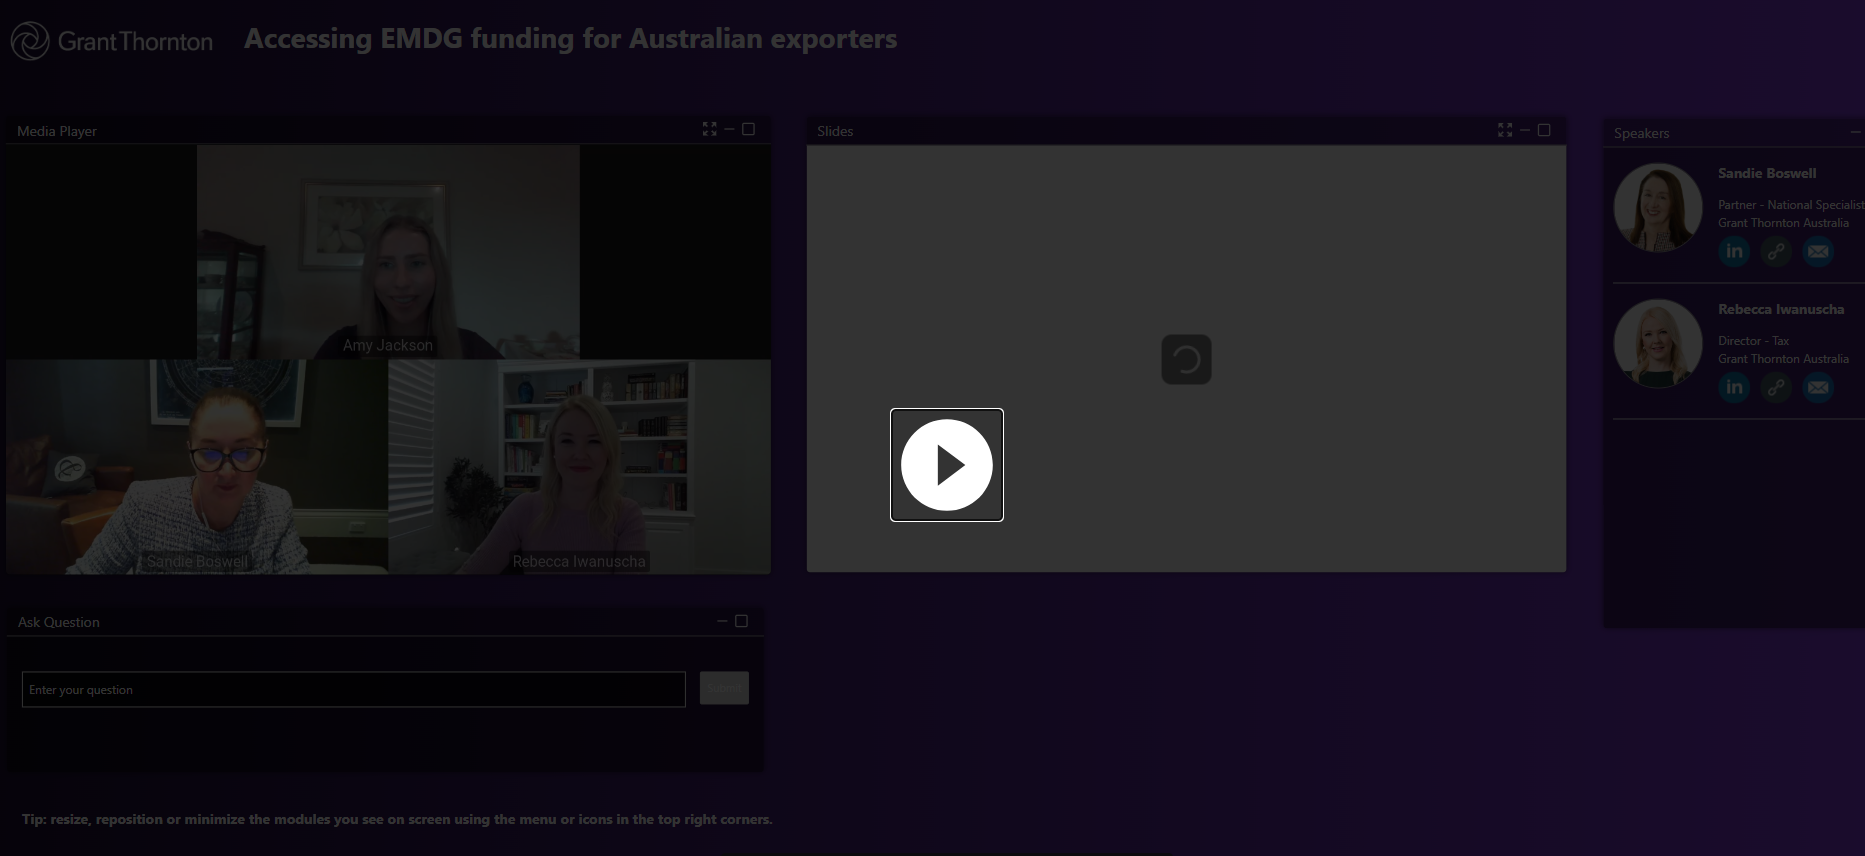This screenshot has height=856, width=1865.
Task: Minimize the Ask Question module
Action: click(722, 621)
